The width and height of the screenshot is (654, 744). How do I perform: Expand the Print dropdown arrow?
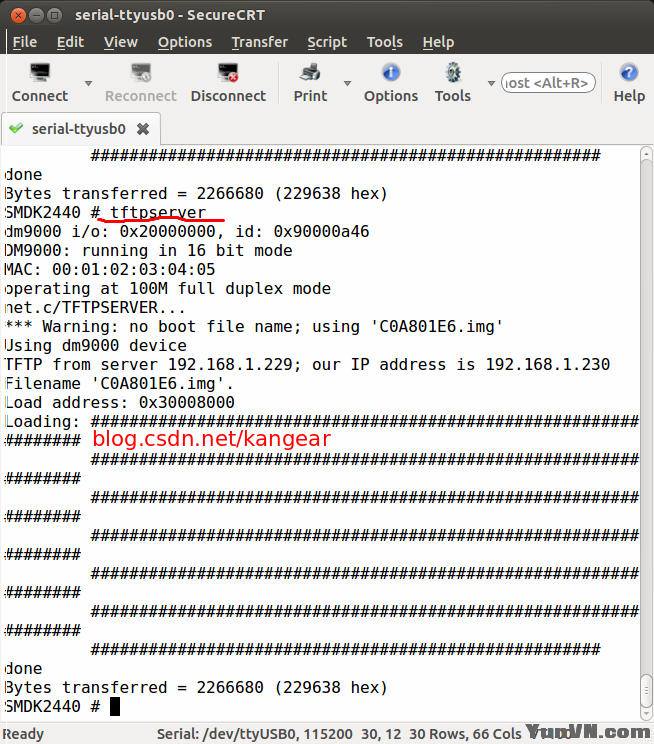click(x=347, y=83)
